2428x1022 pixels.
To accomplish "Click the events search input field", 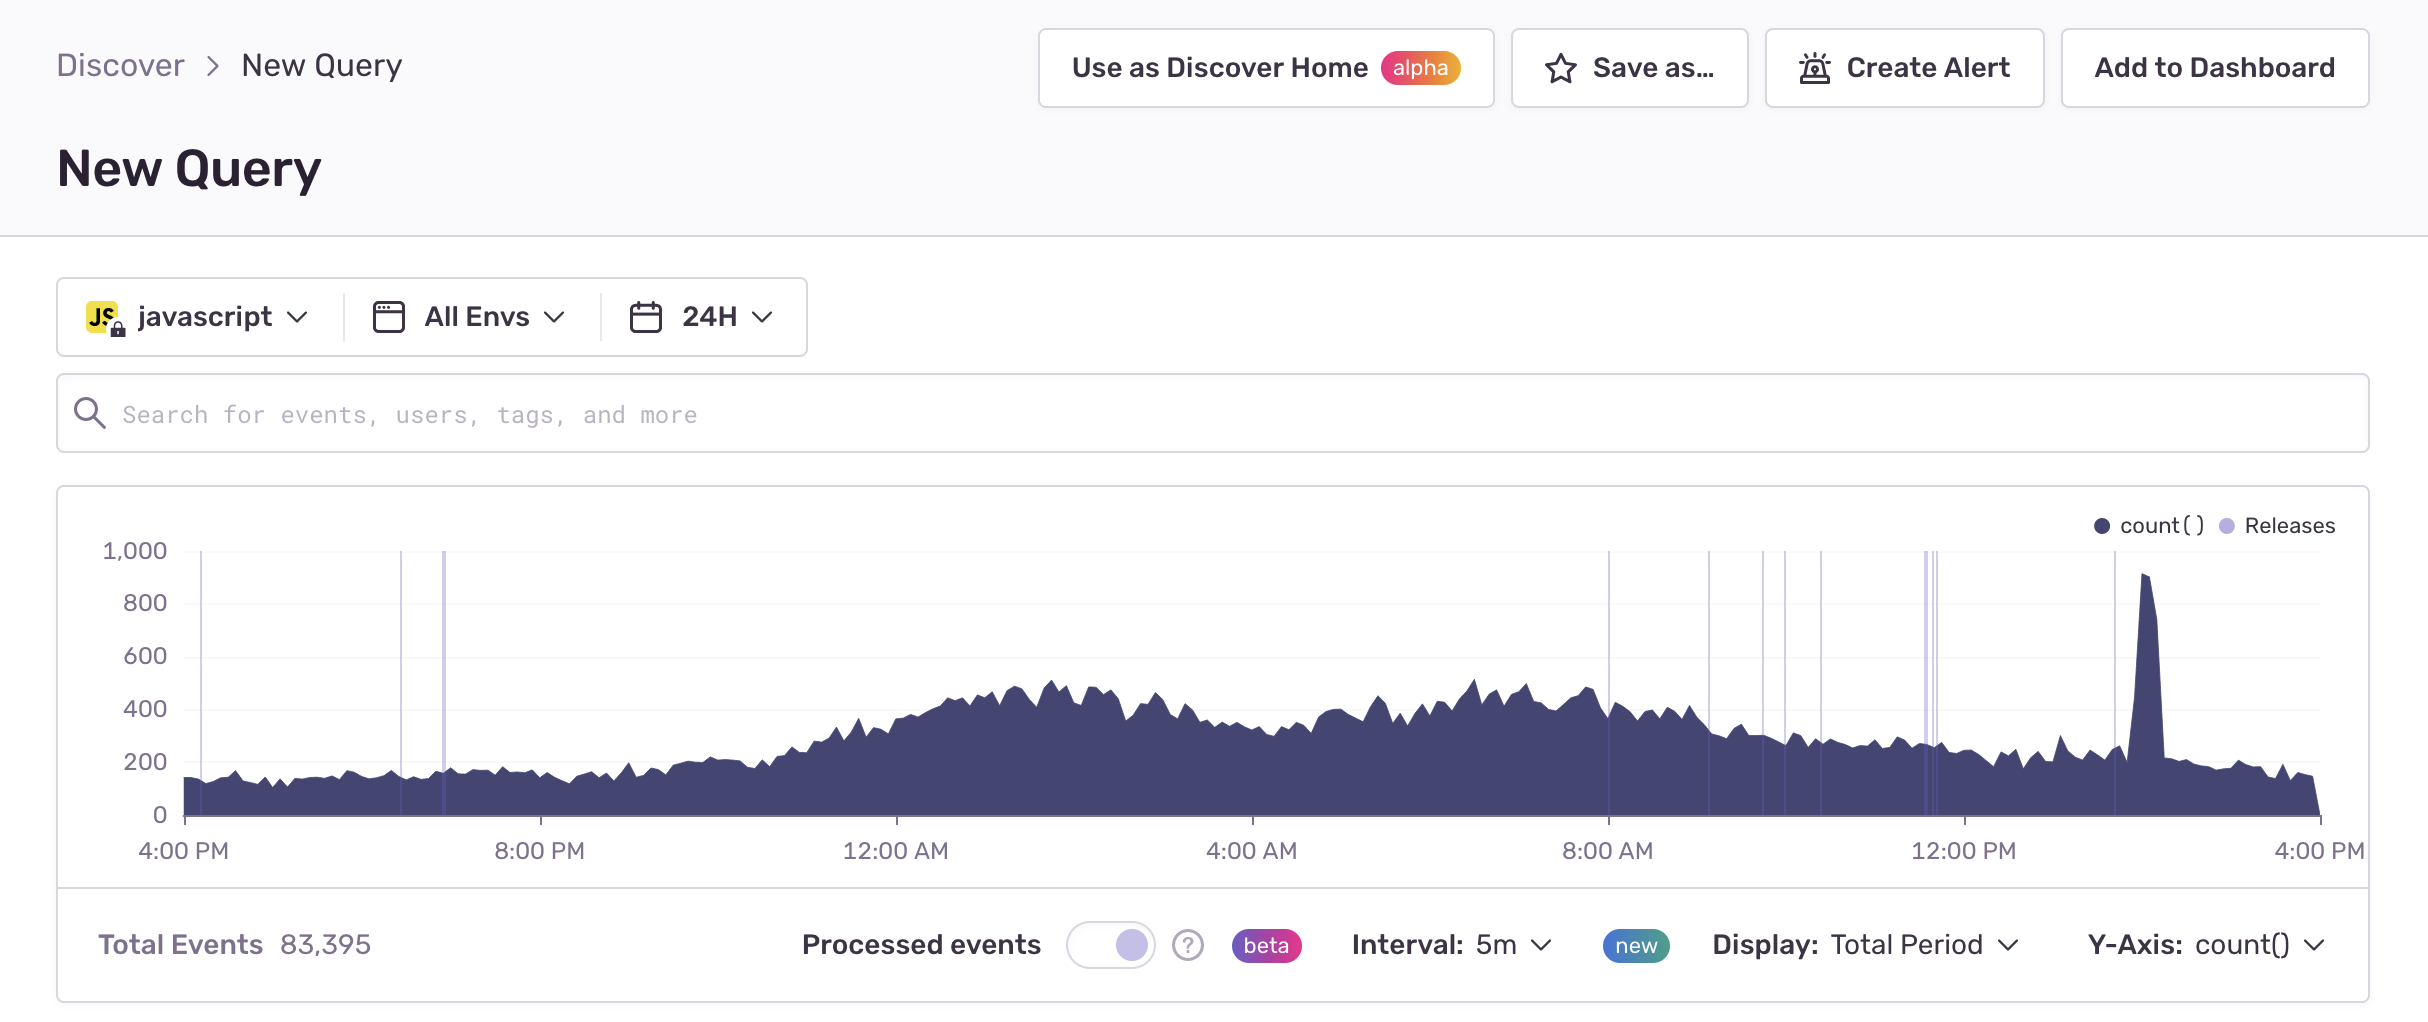I will 1212,413.
